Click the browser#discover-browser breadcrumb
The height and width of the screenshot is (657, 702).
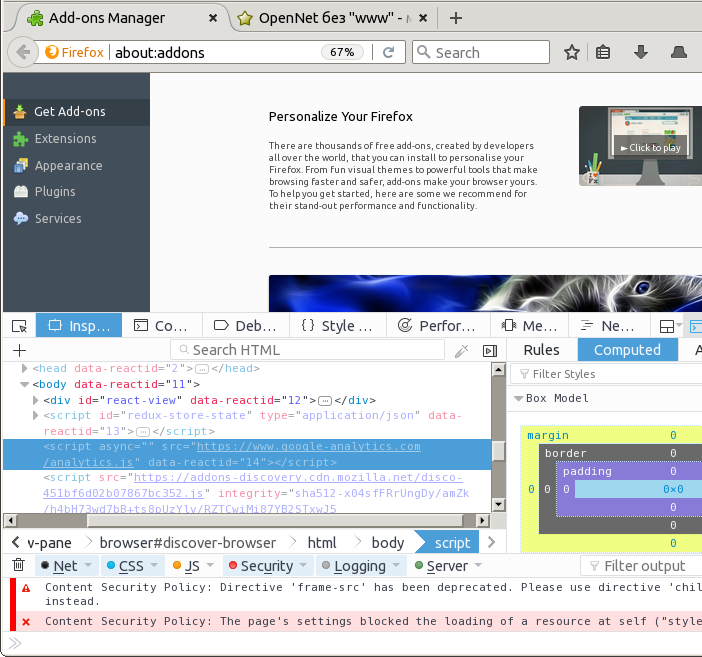pyautogui.click(x=188, y=542)
